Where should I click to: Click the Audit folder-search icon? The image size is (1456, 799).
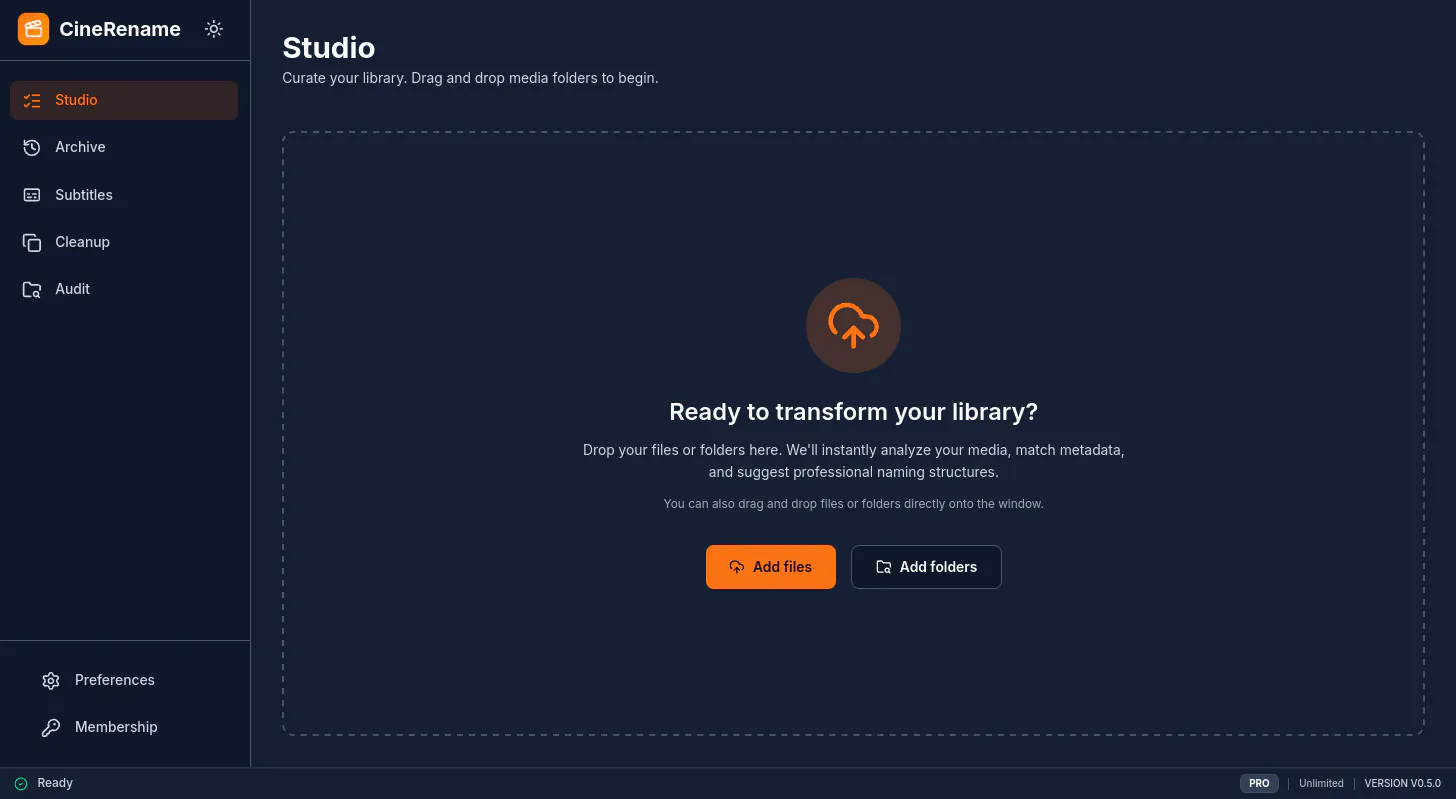tap(32, 289)
